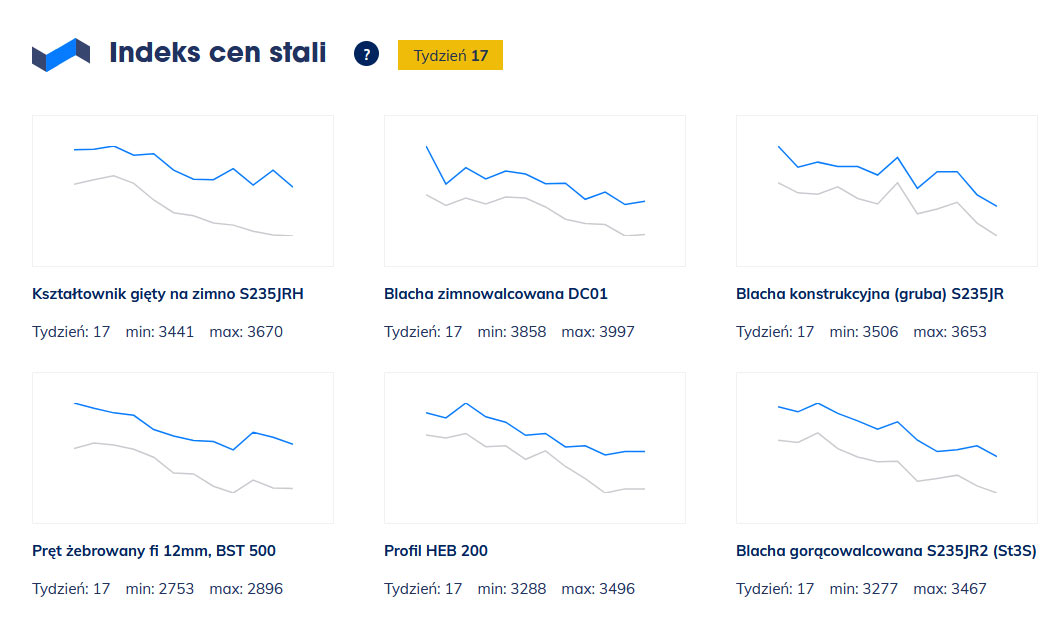Open the Blacha zimnowalcowana DC01 chart
This screenshot has height=625, width=1045.
point(535,191)
